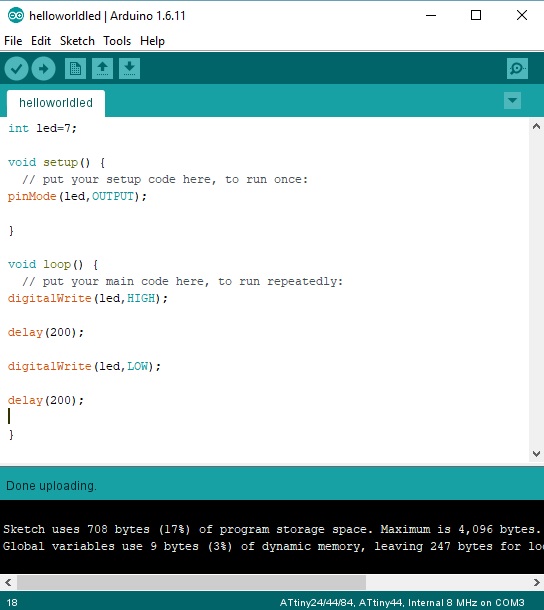Click the Verify sketch checkmark button
The width and height of the screenshot is (544, 610).
[x=16, y=69]
